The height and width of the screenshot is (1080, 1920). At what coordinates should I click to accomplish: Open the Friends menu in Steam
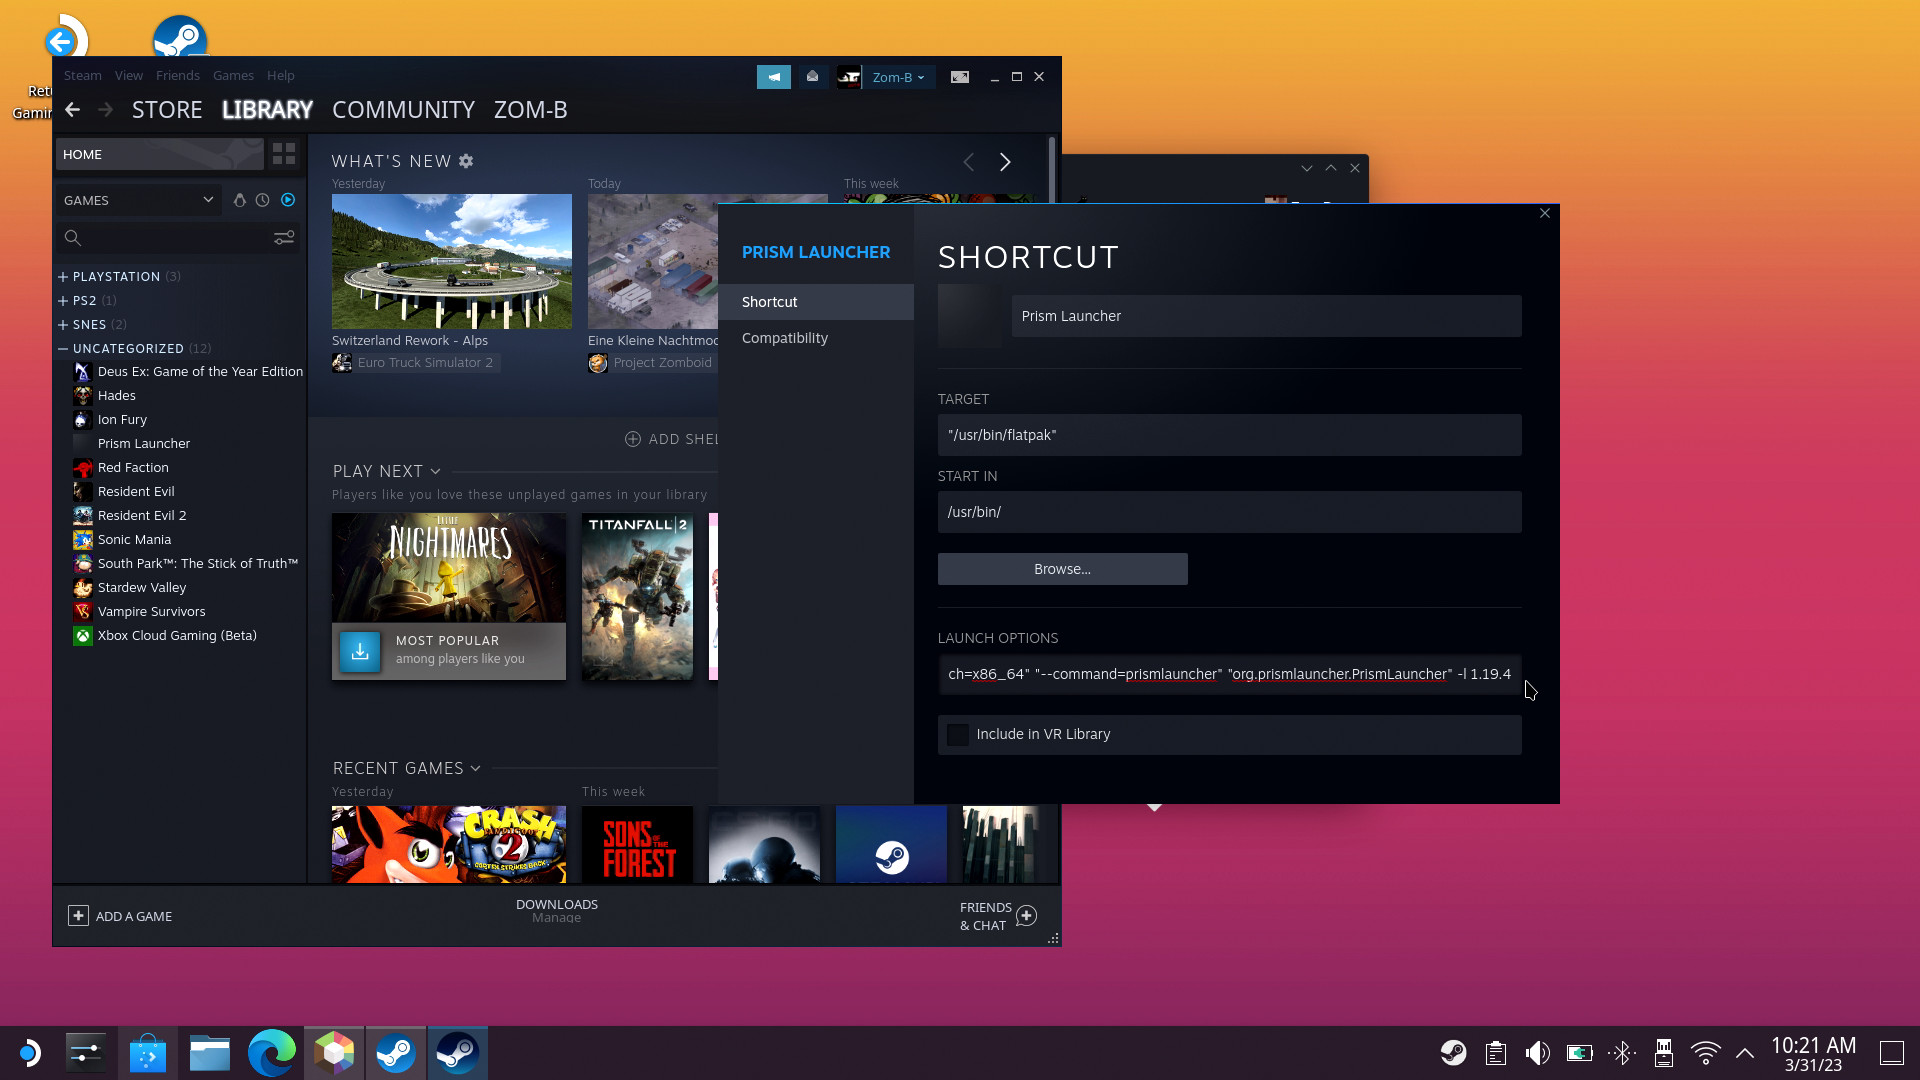coord(178,75)
